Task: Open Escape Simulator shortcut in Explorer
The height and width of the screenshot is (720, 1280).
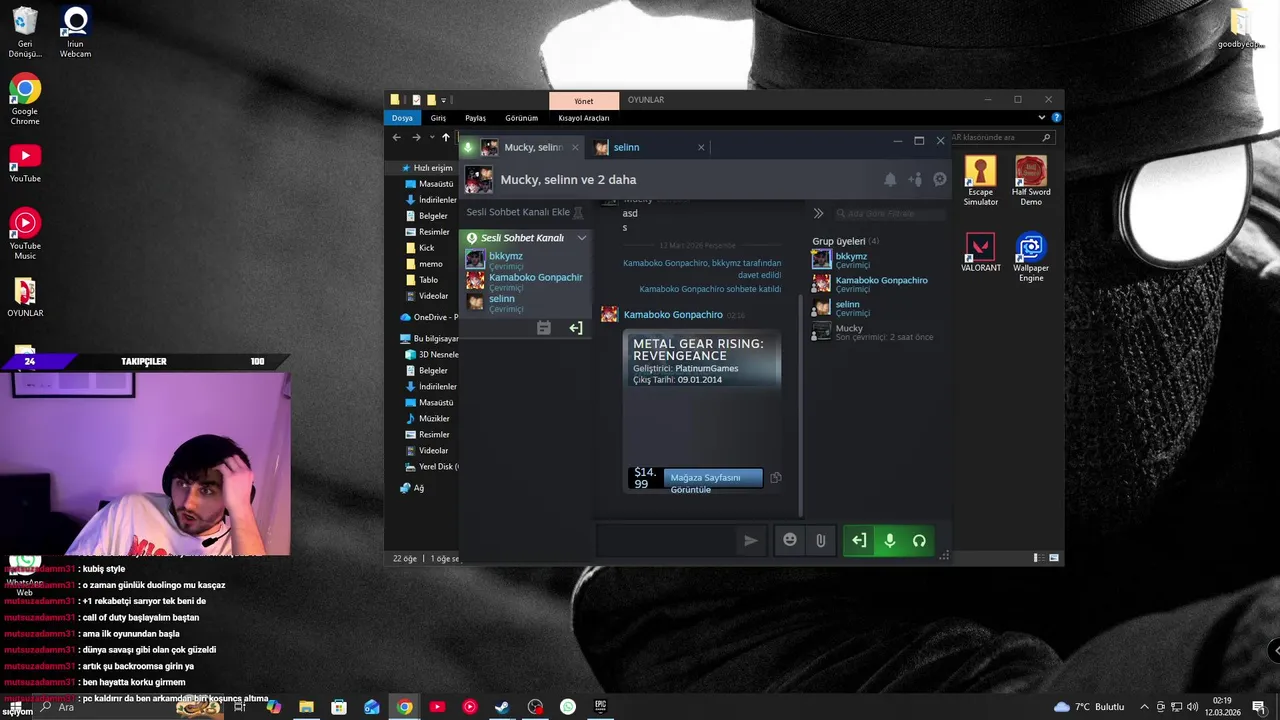Action: tap(980, 181)
